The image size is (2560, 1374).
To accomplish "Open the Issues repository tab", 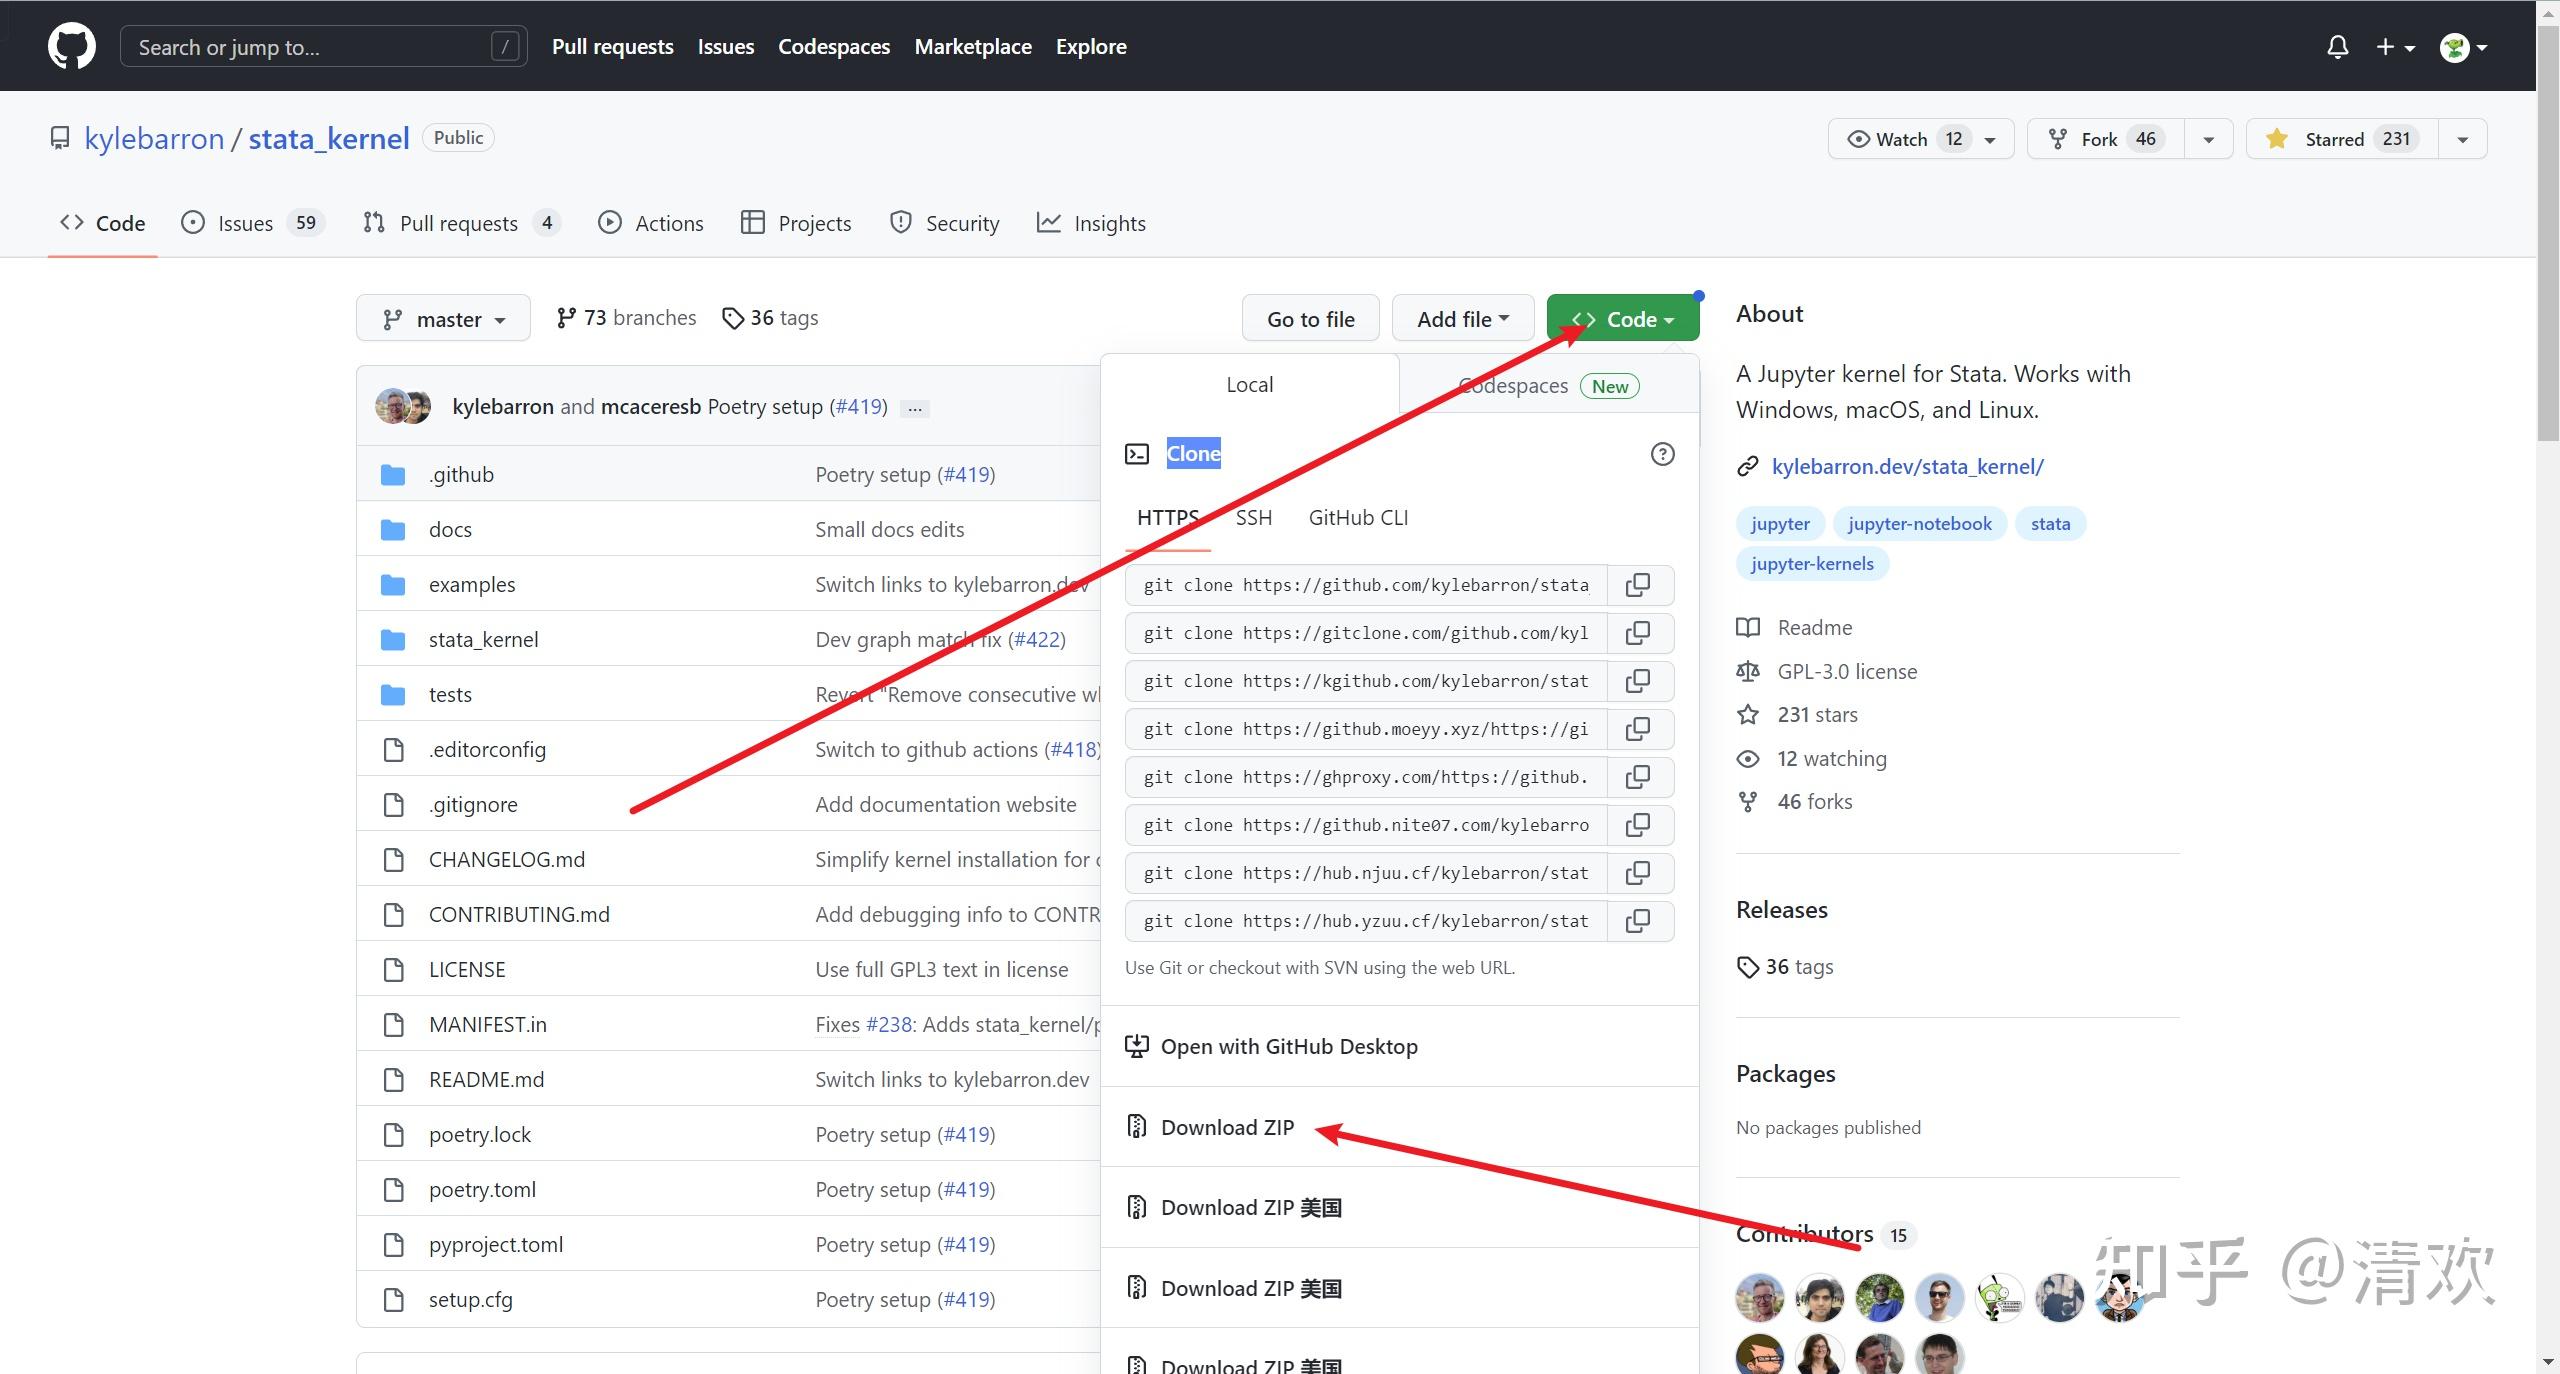I will tap(247, 223).
